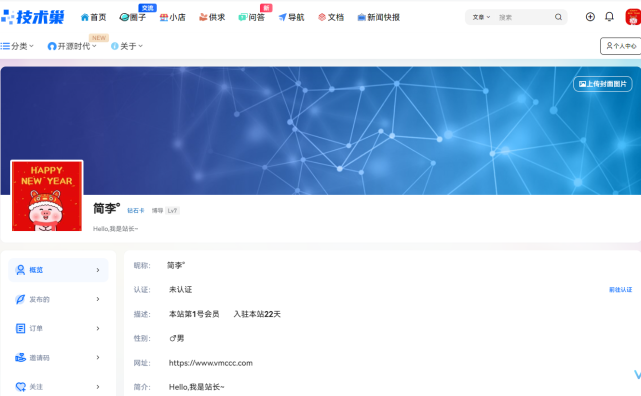Click the heart icon beside 关注

tap(20, 387)
